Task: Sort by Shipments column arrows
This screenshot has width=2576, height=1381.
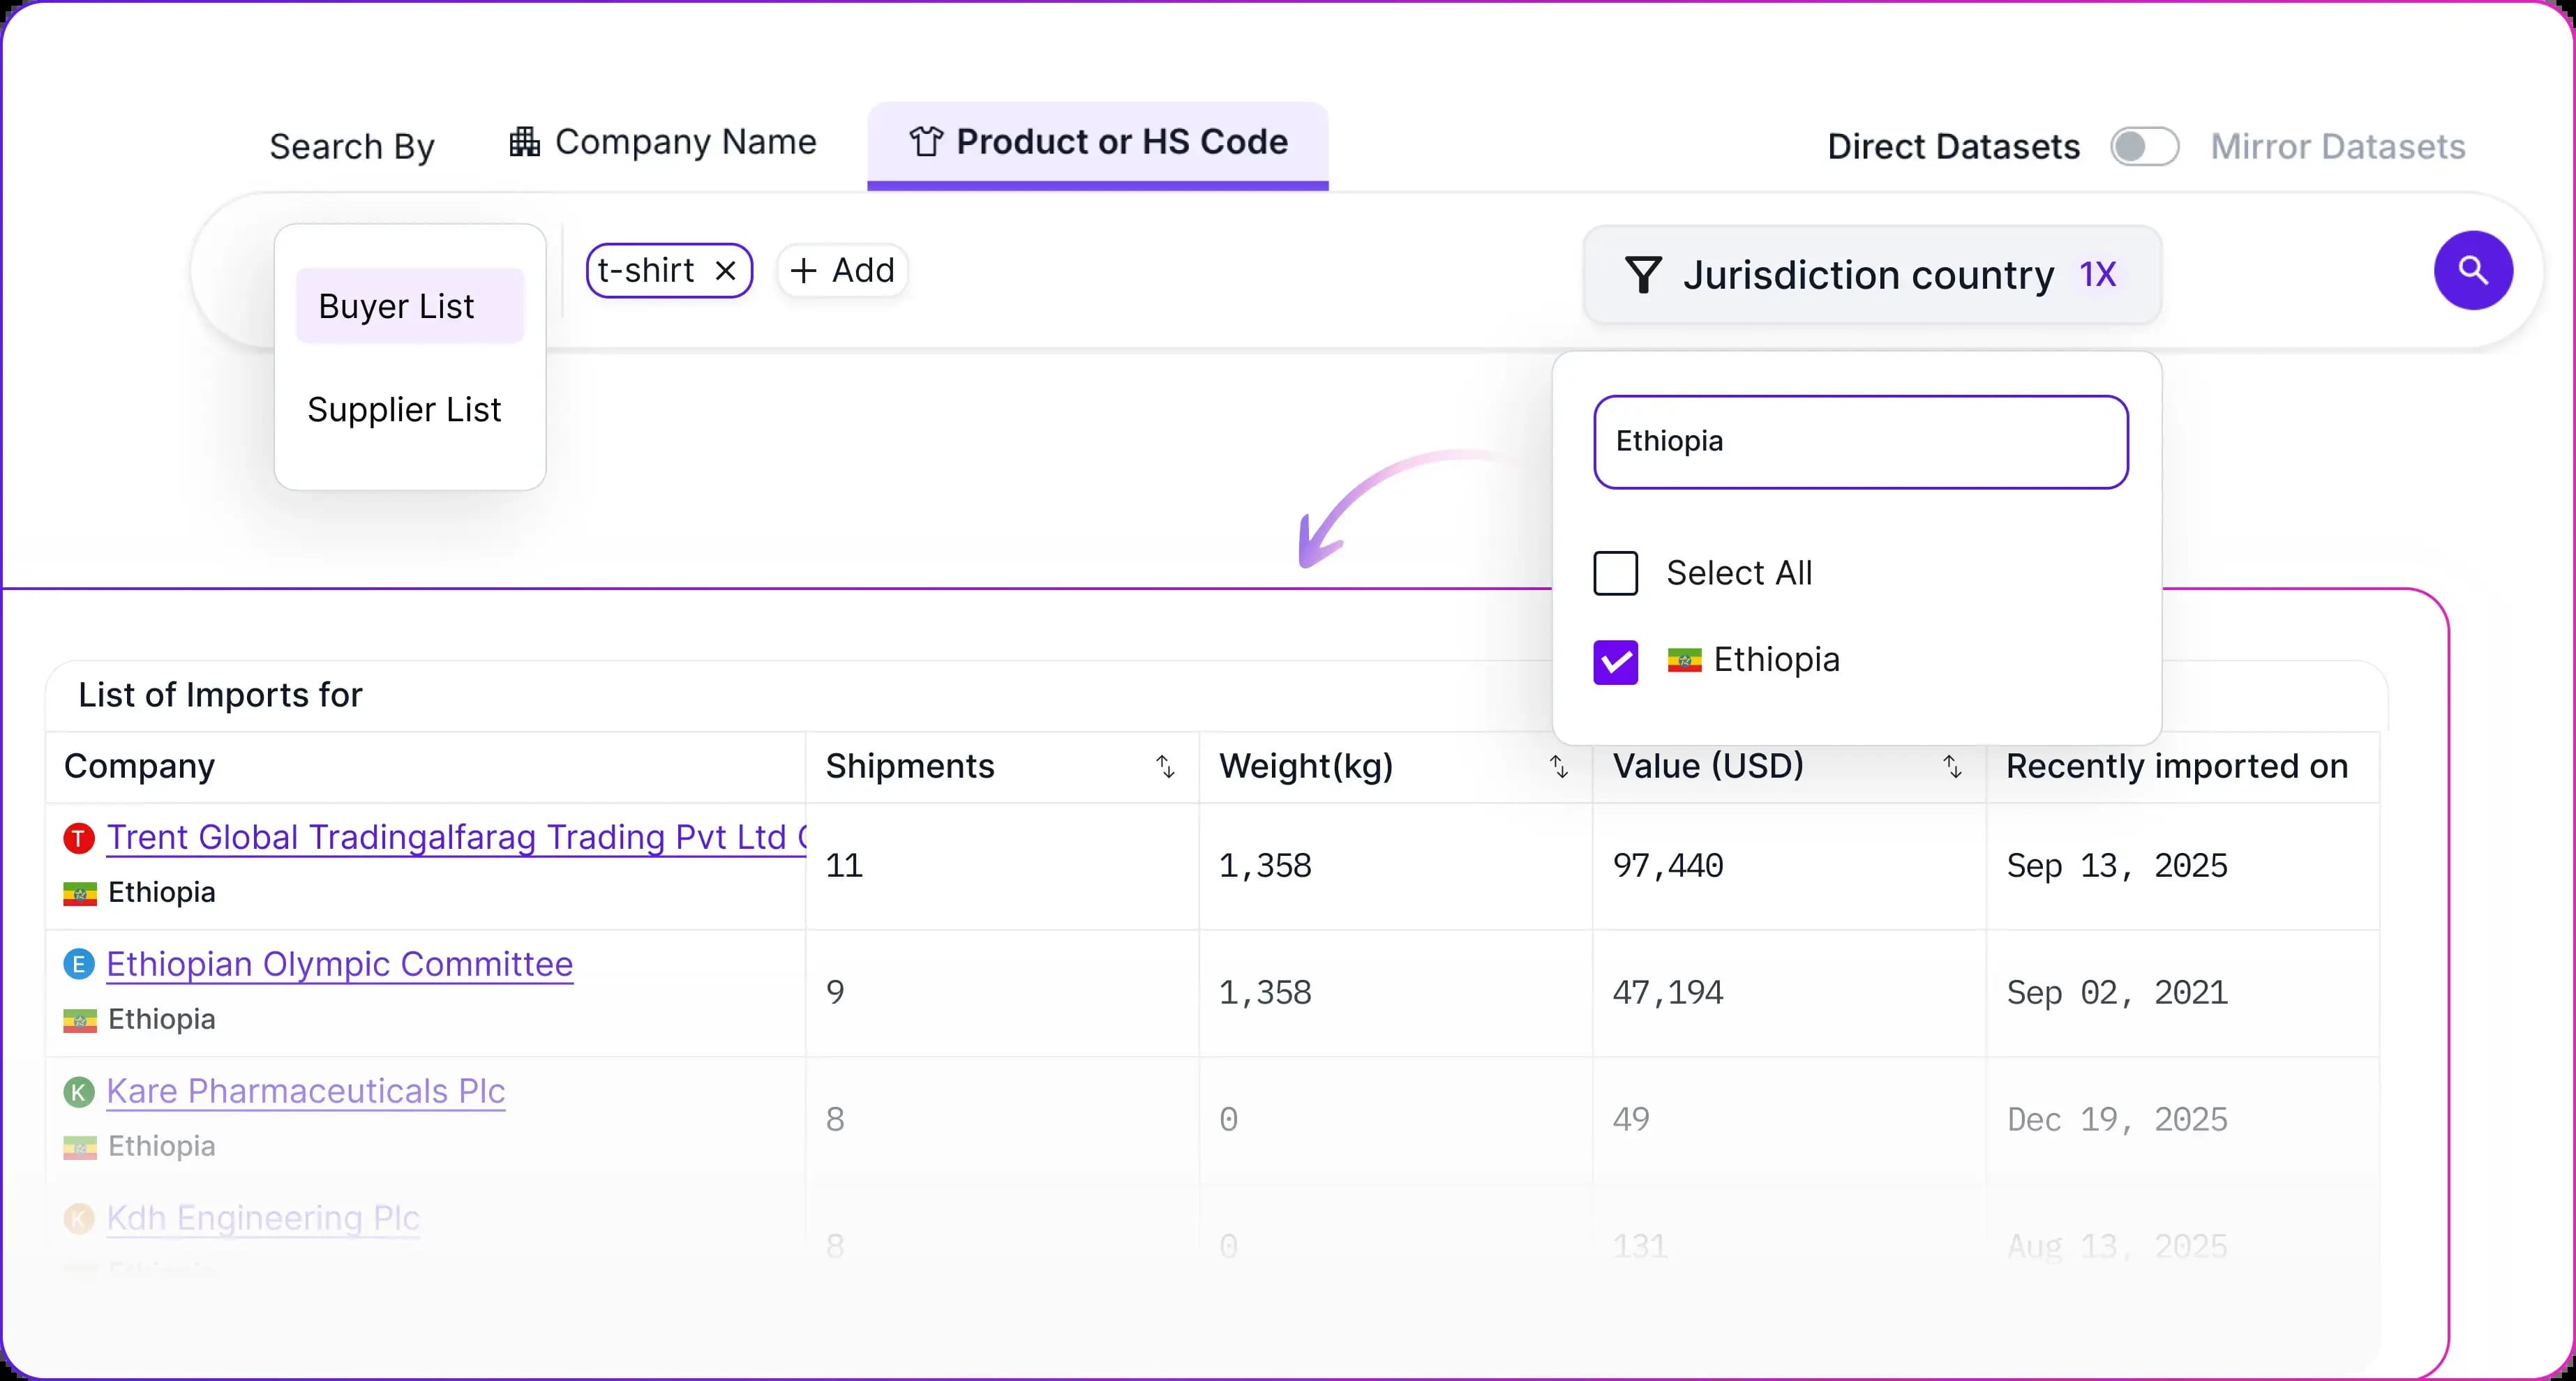Action: click(x=1165, y=767)
